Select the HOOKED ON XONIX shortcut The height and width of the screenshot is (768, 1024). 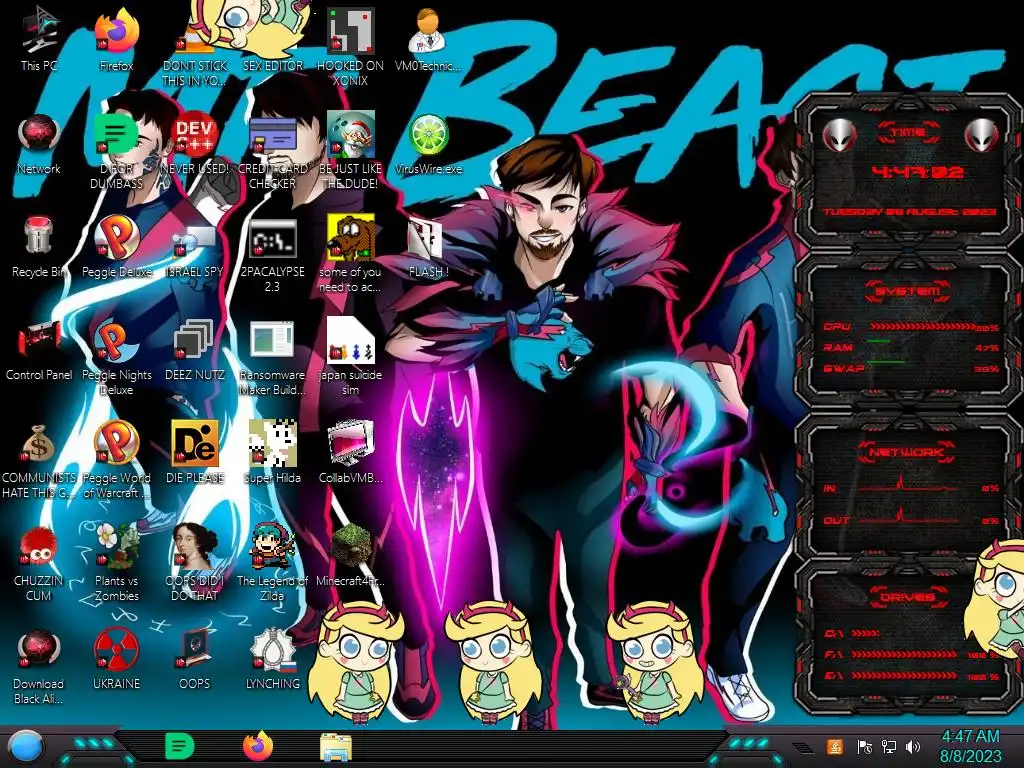pyautogui.click(x=350, y=46)
